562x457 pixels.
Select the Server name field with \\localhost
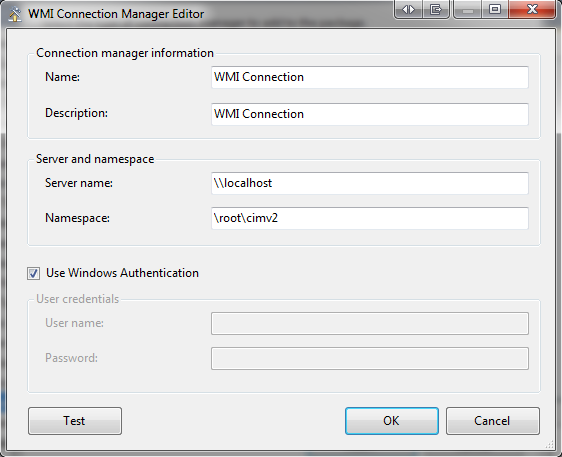[x=370, y=183]
